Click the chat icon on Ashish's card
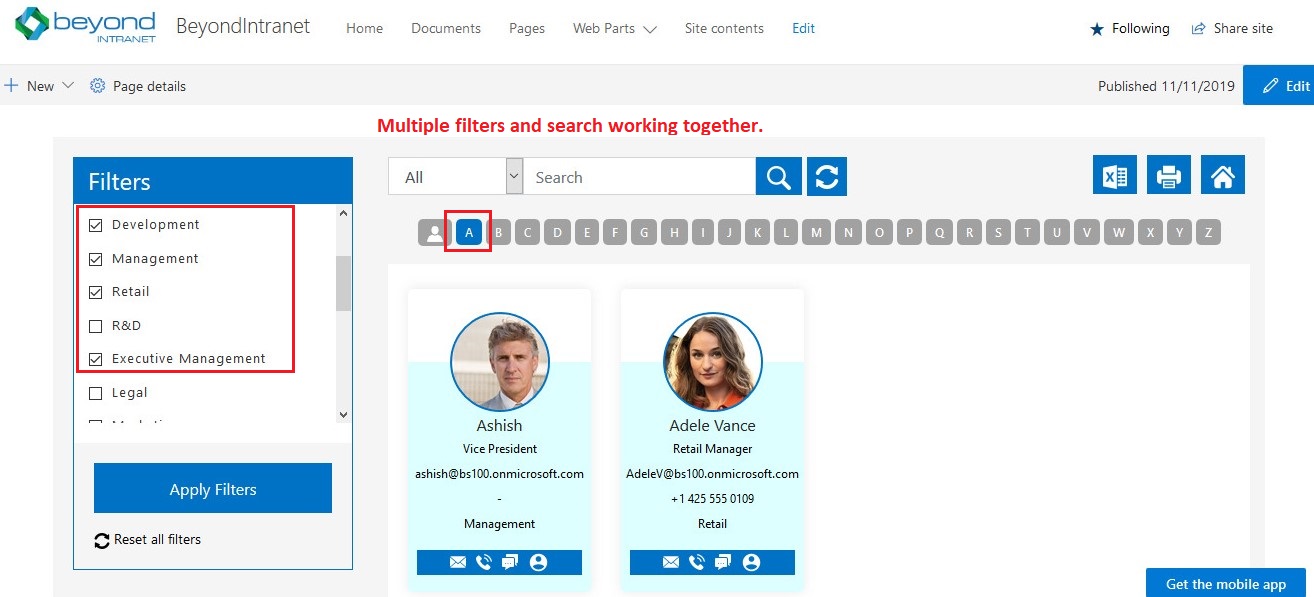 (509, 562)
